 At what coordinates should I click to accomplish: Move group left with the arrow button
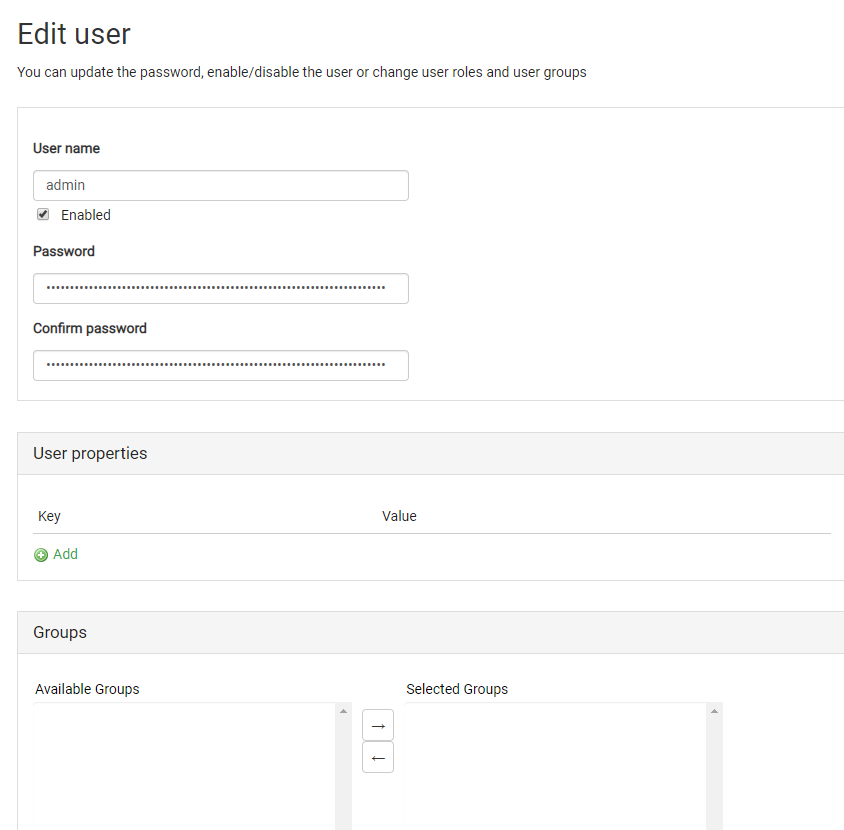point(378,757)
